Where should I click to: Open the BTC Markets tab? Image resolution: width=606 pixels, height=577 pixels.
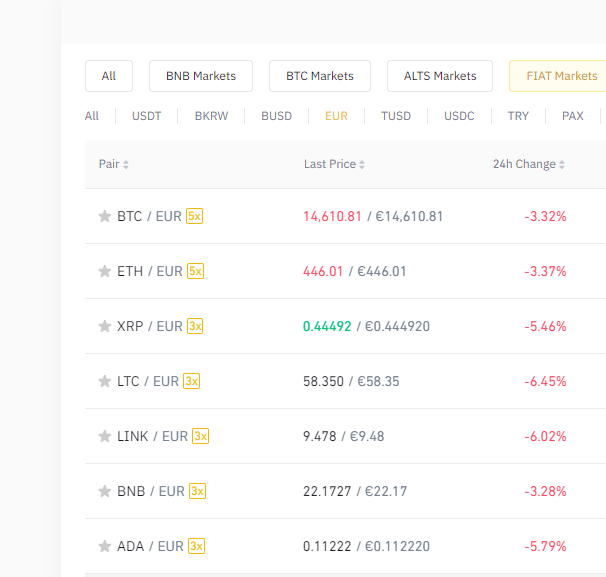tap(320, 76)
